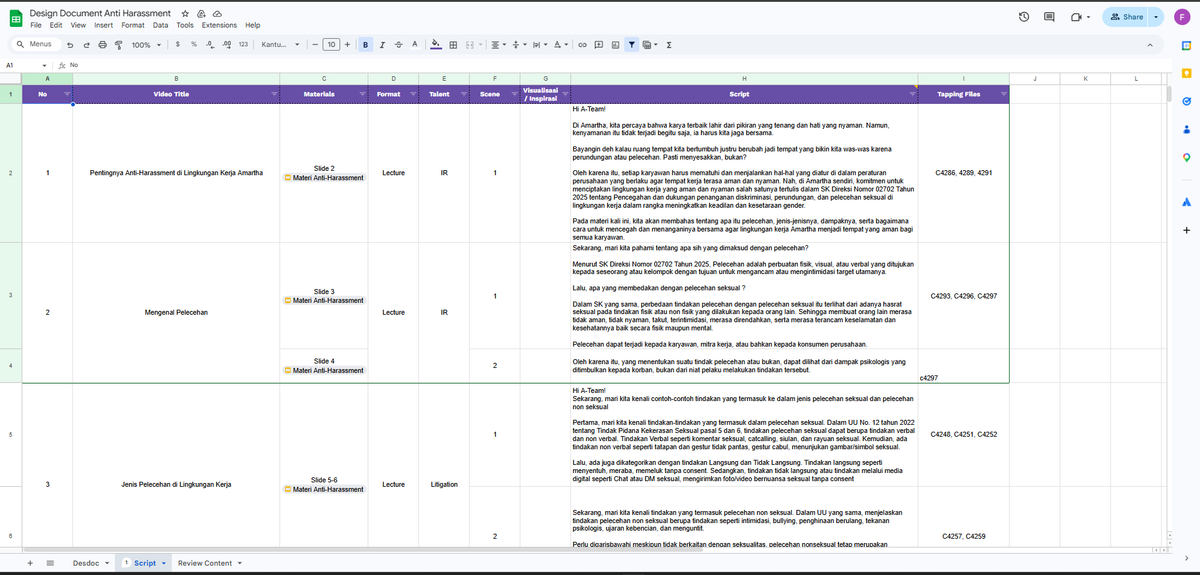Viewport: 1200px width, 575px height.
Task: Open the cell borders tool
Action: (x=453, y=44)
